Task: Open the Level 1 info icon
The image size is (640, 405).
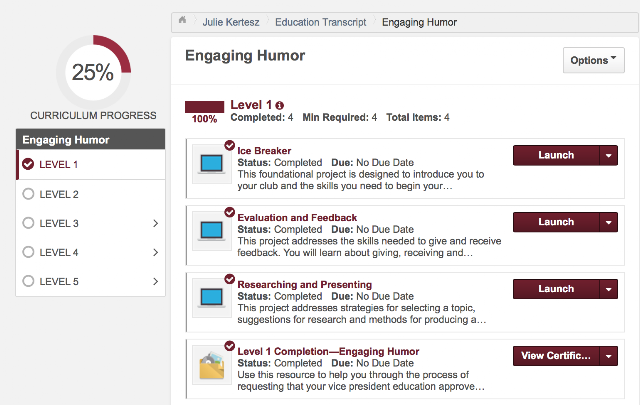Action: [280, 105]
